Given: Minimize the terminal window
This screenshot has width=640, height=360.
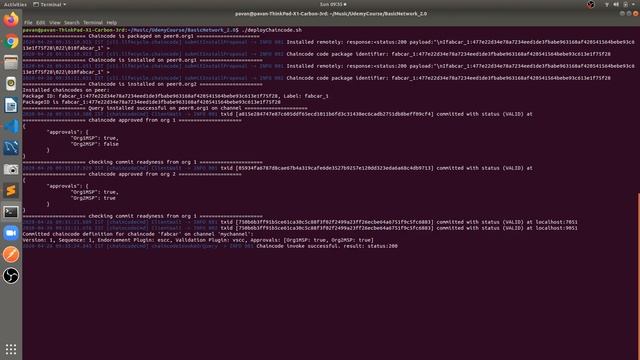Looking at the screenshot, I should click(622, 13).
